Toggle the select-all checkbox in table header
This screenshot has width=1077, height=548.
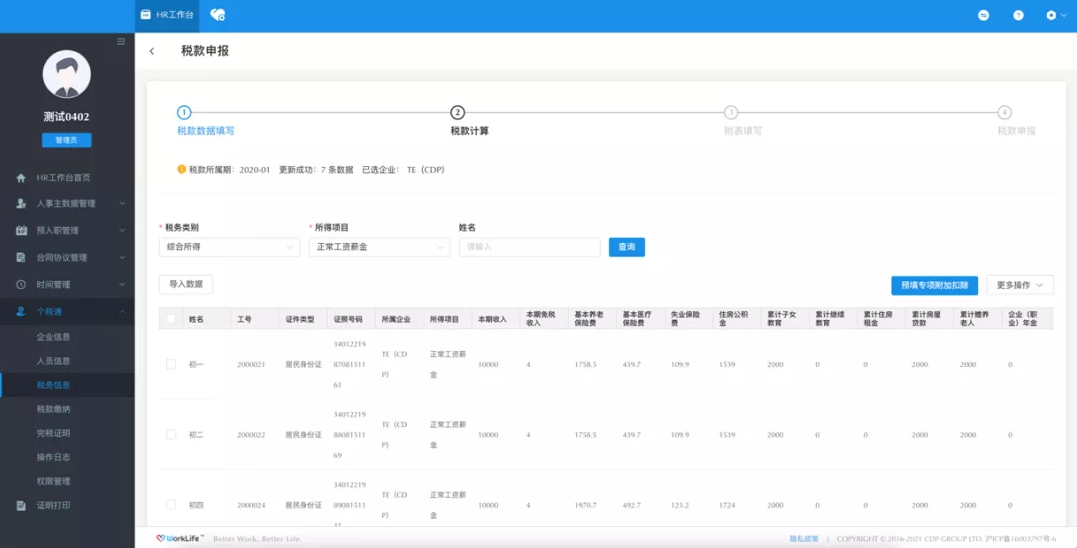[171, 319]
